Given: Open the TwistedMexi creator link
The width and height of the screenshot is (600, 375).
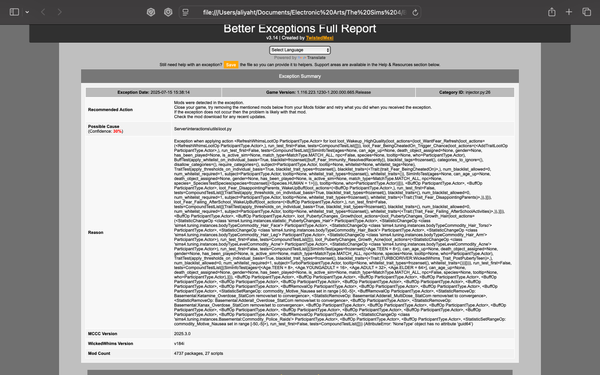Looking at the screenshot, I should [320, 38].
